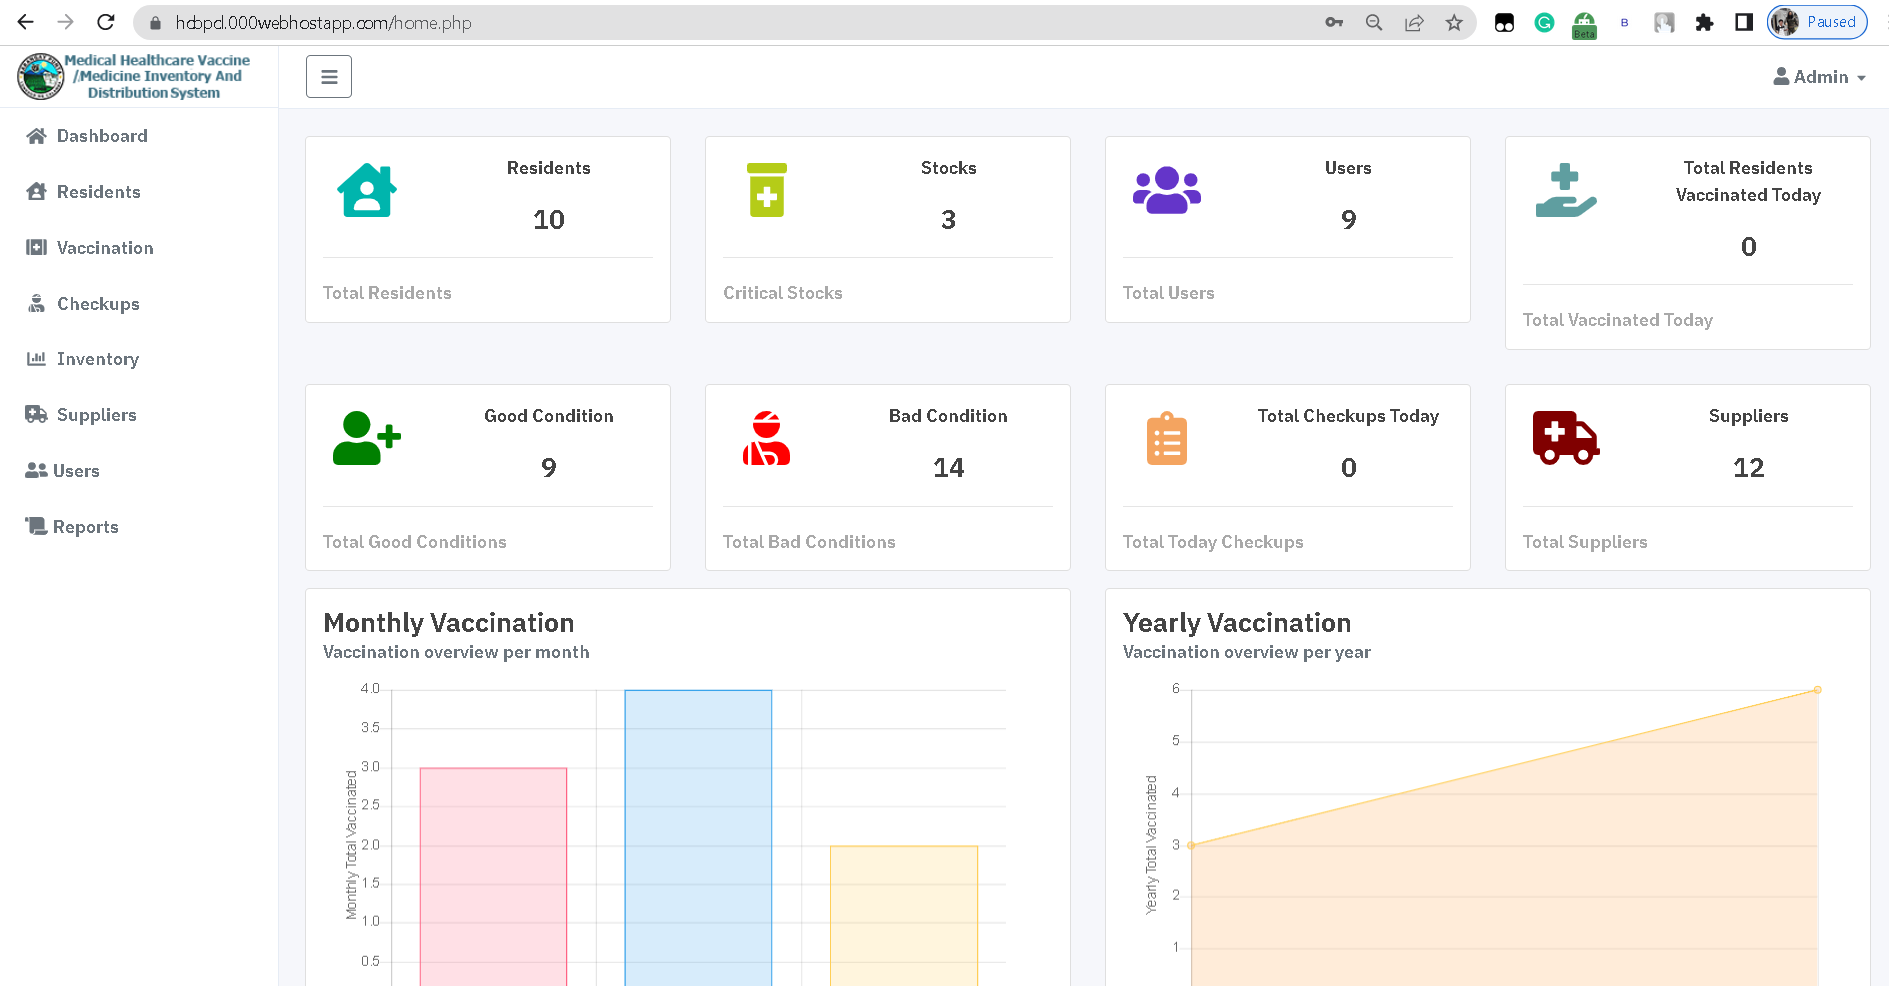This screenshot has width=1889, height=986.
Task: Toggle the sidebar with the hamburger button
Action: tap(328, 76)
